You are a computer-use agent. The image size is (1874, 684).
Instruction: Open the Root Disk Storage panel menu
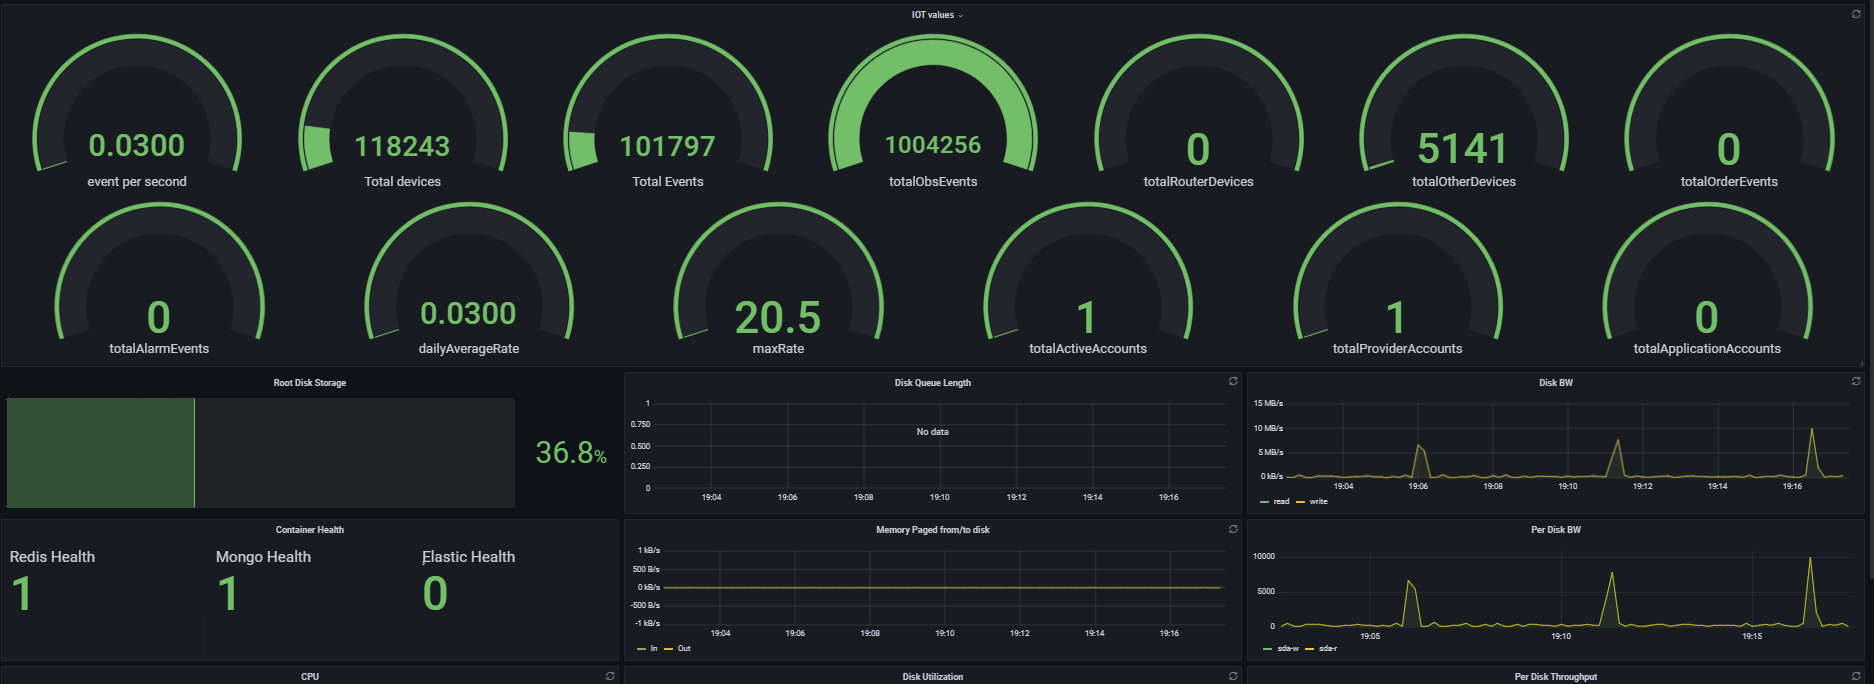pyautogui.click(x=310, y=383)
